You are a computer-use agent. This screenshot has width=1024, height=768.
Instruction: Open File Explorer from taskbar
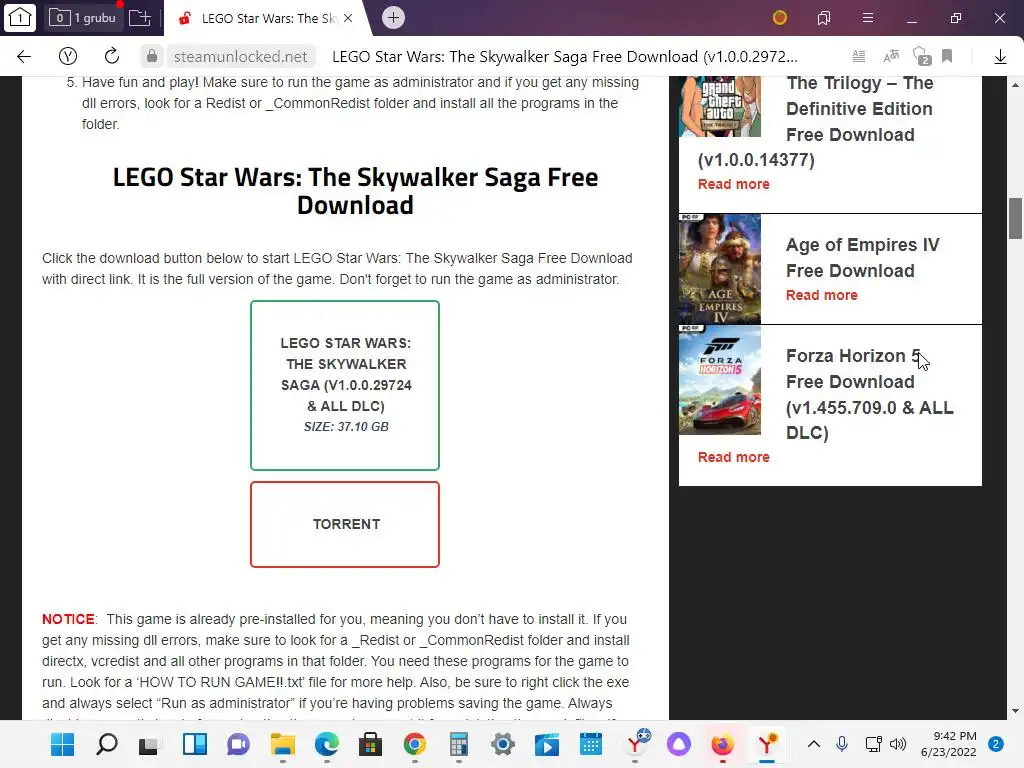coord(283,744)
